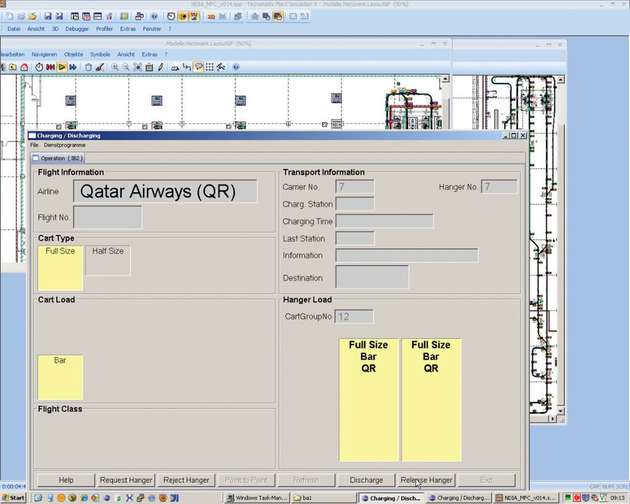Click the Help button
The image size is (630, 504).
(x=66, y=480)
